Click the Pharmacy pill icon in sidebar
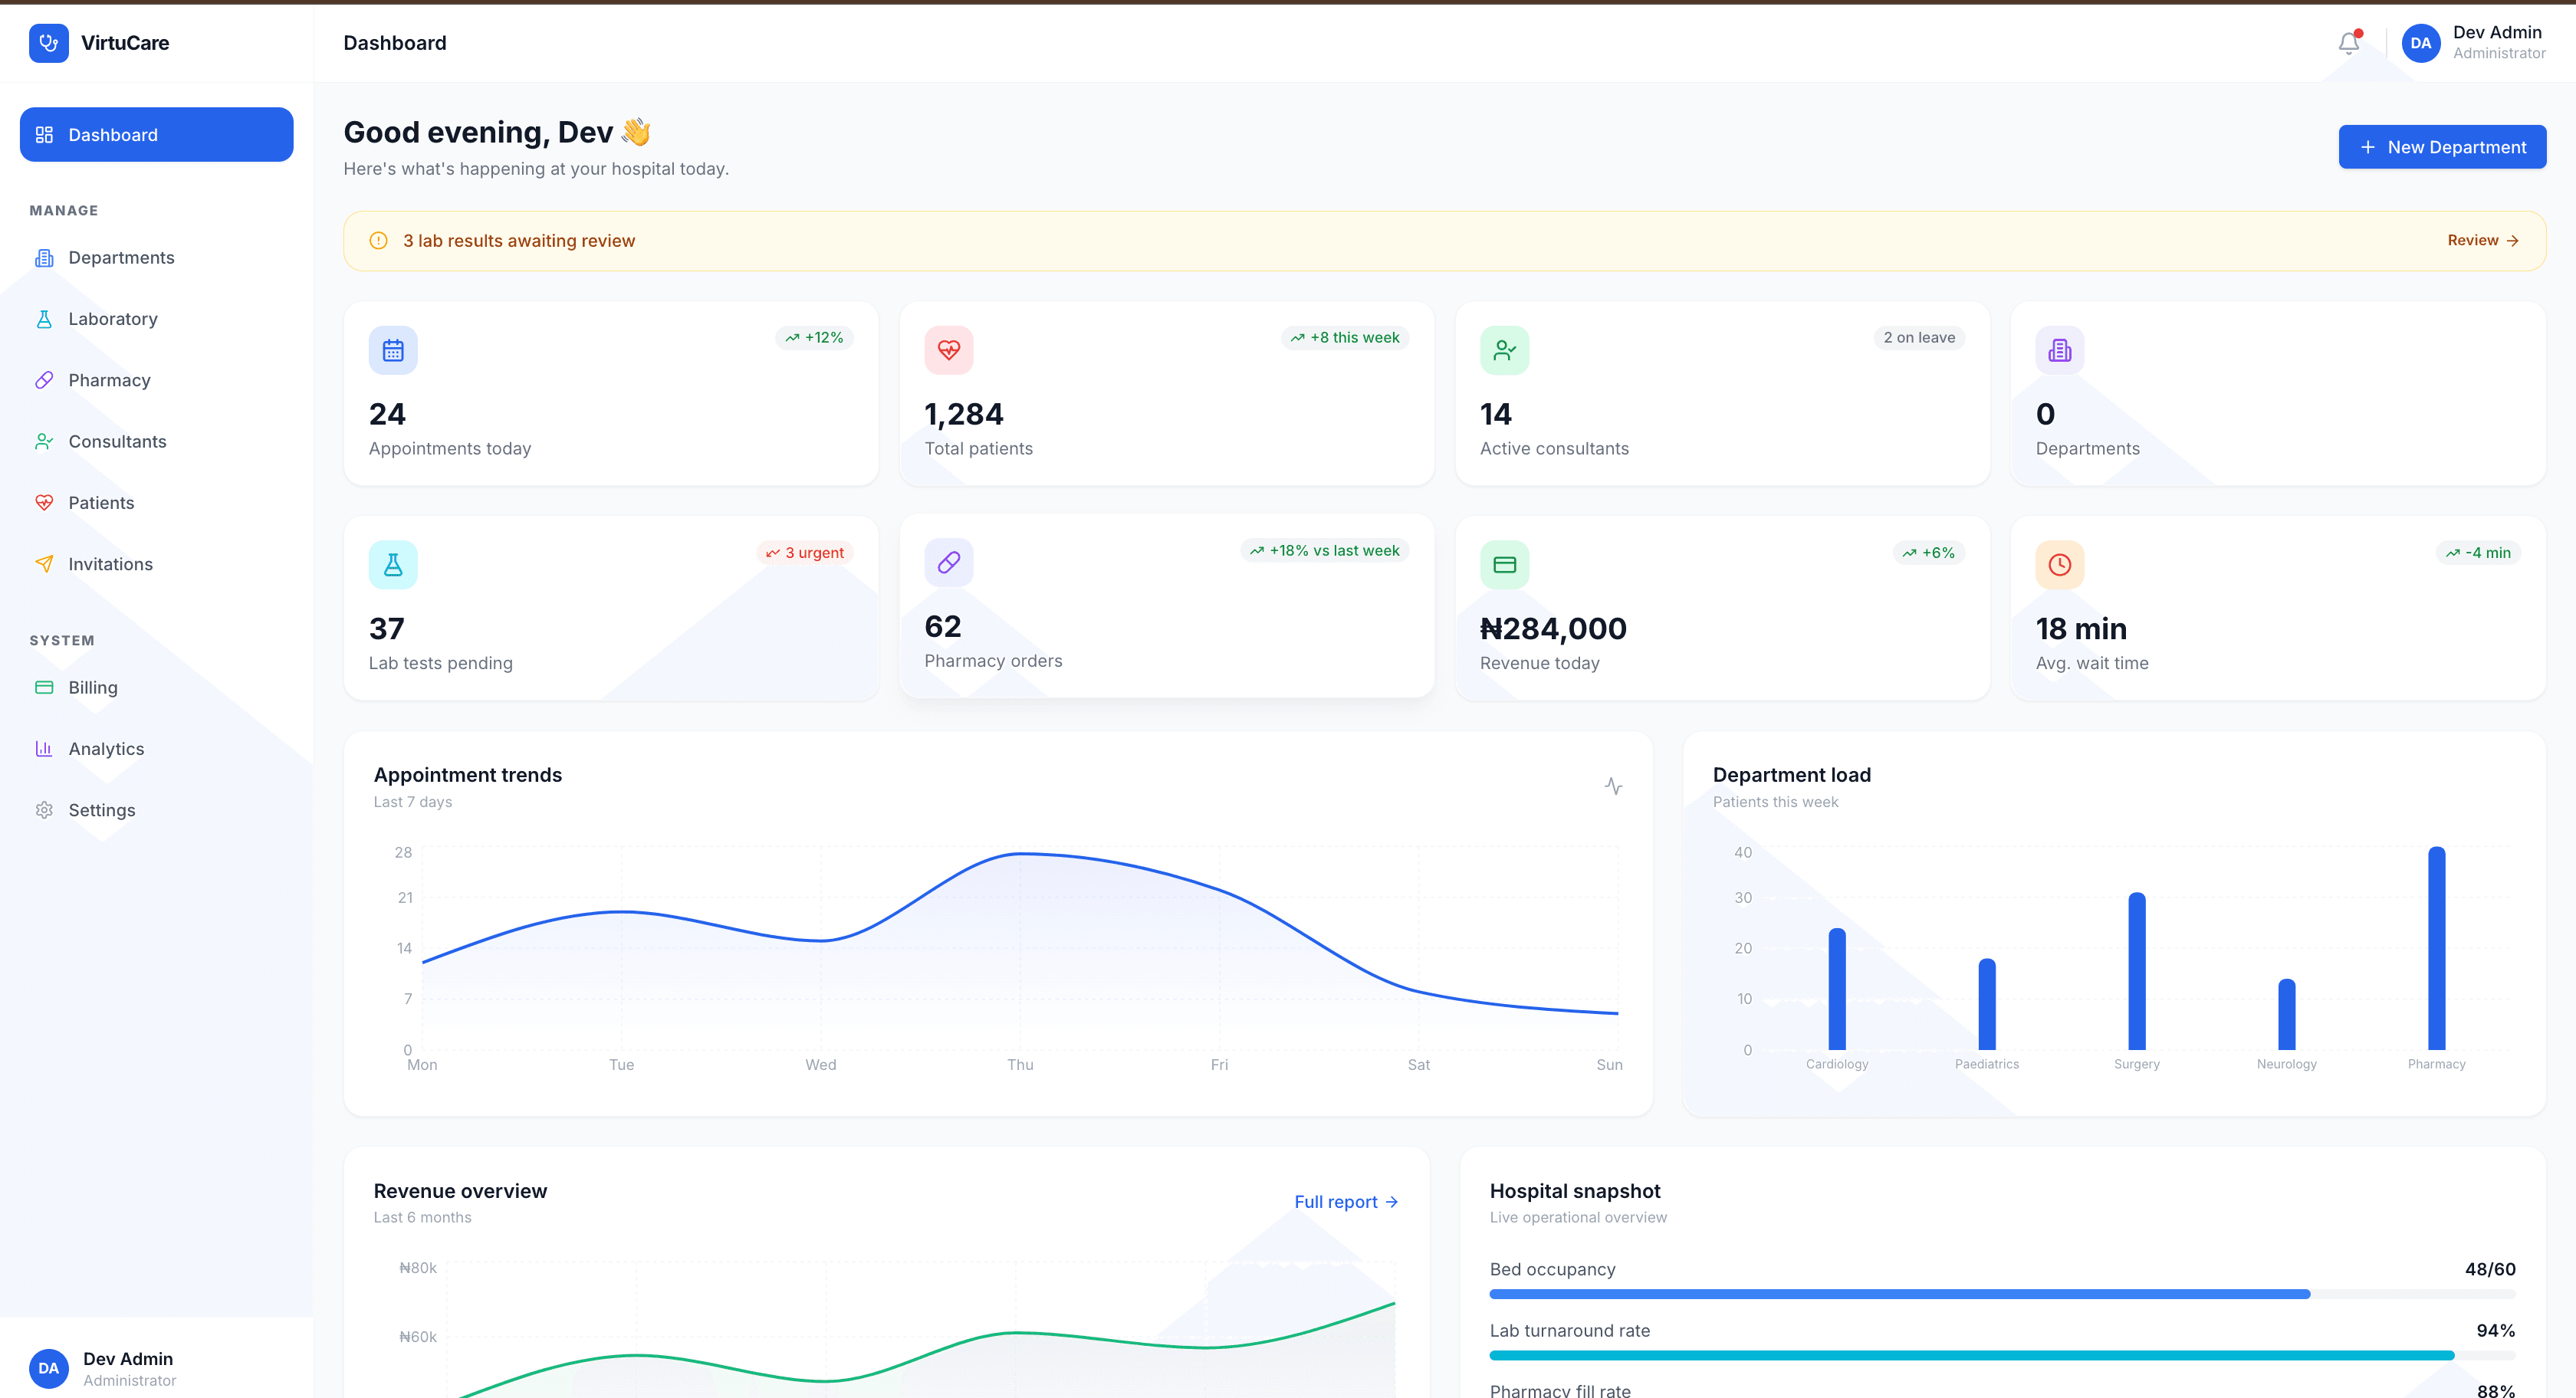The height and width of the screenshot is (1398, 2576). 44,380
